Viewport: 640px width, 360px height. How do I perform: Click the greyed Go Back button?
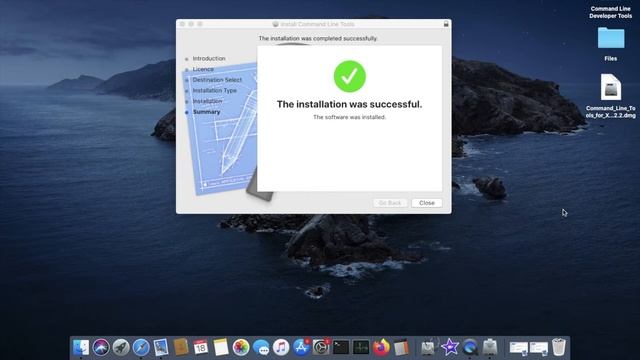pos(390,203)
